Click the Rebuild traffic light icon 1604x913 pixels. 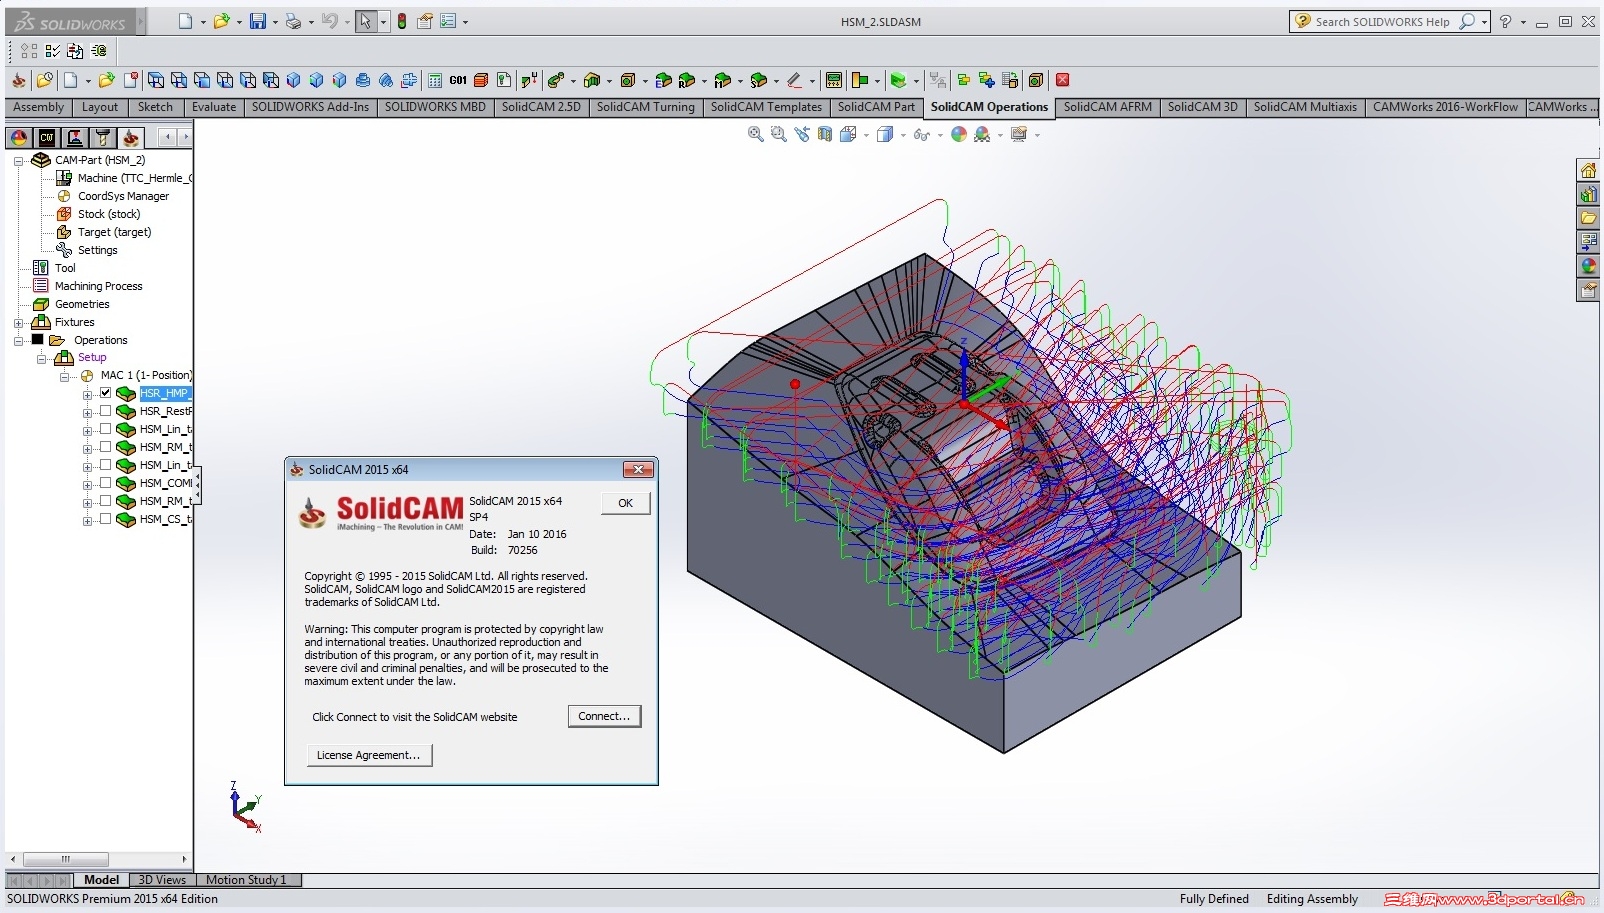click(x=402, y=21)
